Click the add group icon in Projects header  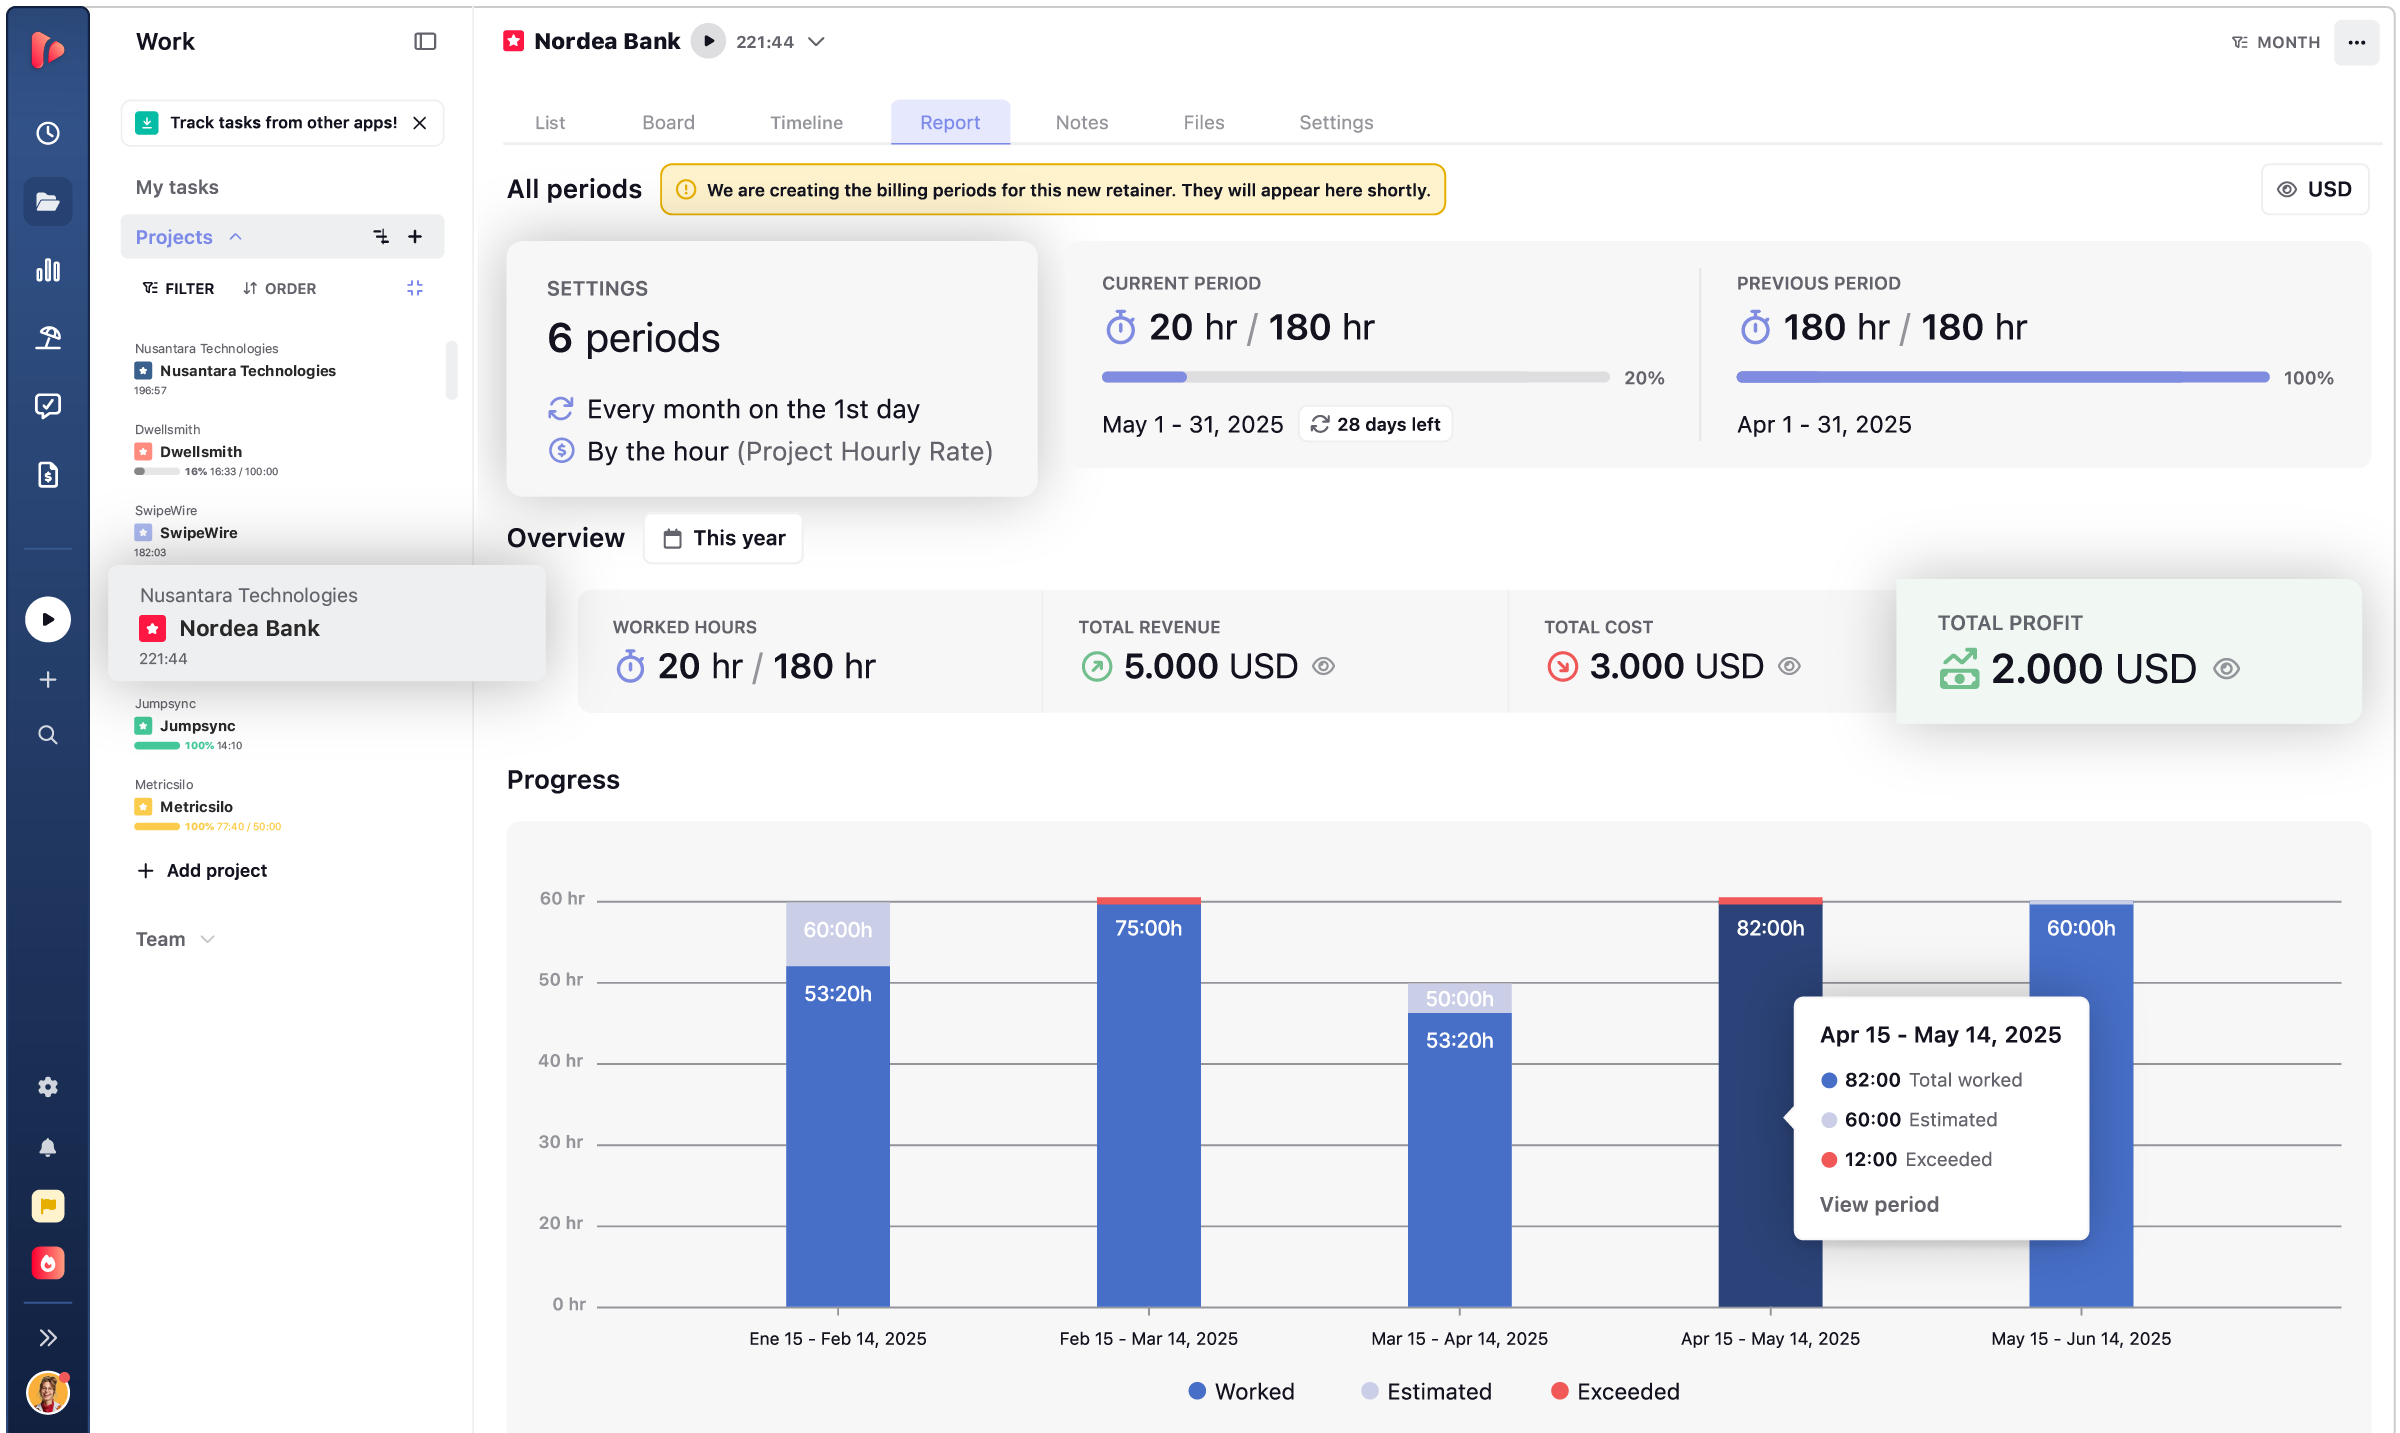pyautogui.click(x=381, y=236)
